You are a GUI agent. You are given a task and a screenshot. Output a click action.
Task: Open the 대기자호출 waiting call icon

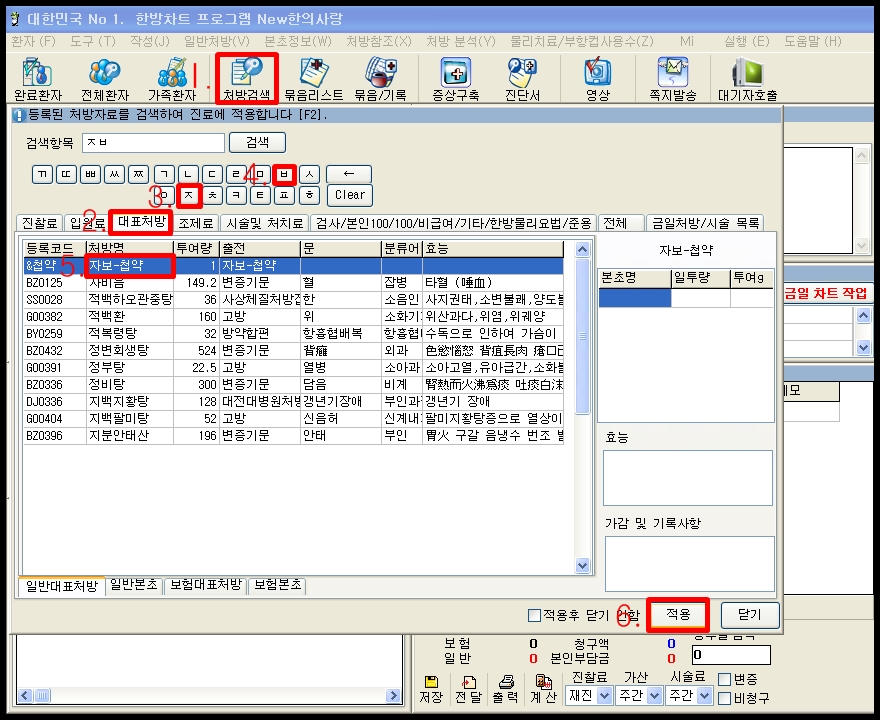pyautogui.click(x=748, y=78)
